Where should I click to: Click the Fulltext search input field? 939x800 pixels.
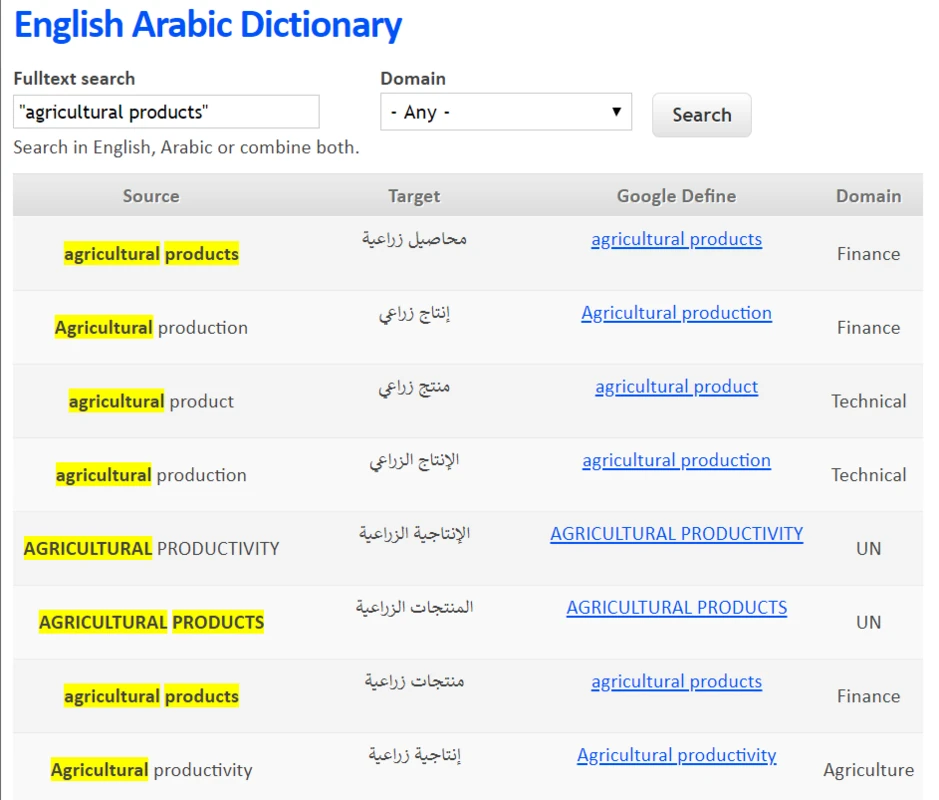[166, 111]
